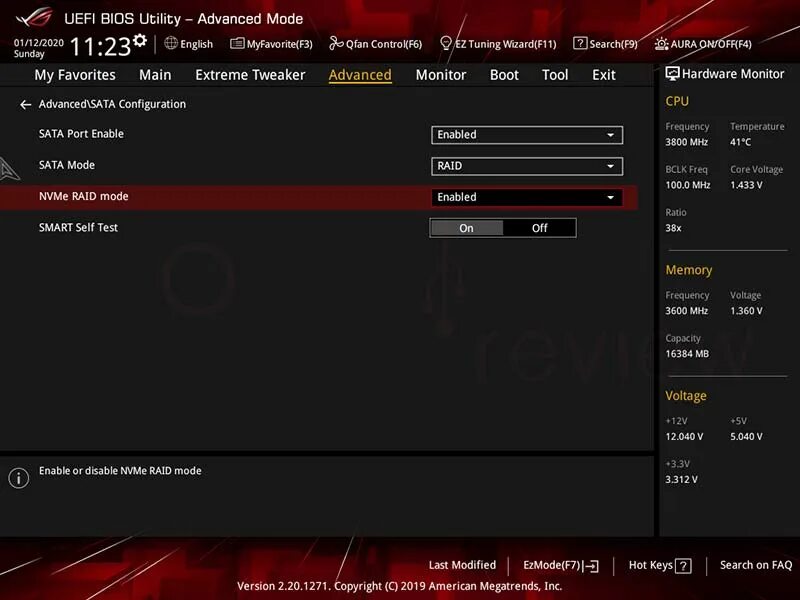Click +12V value 12.040 V
Screen dimensions: 800x600
click(x=684, y=437)
